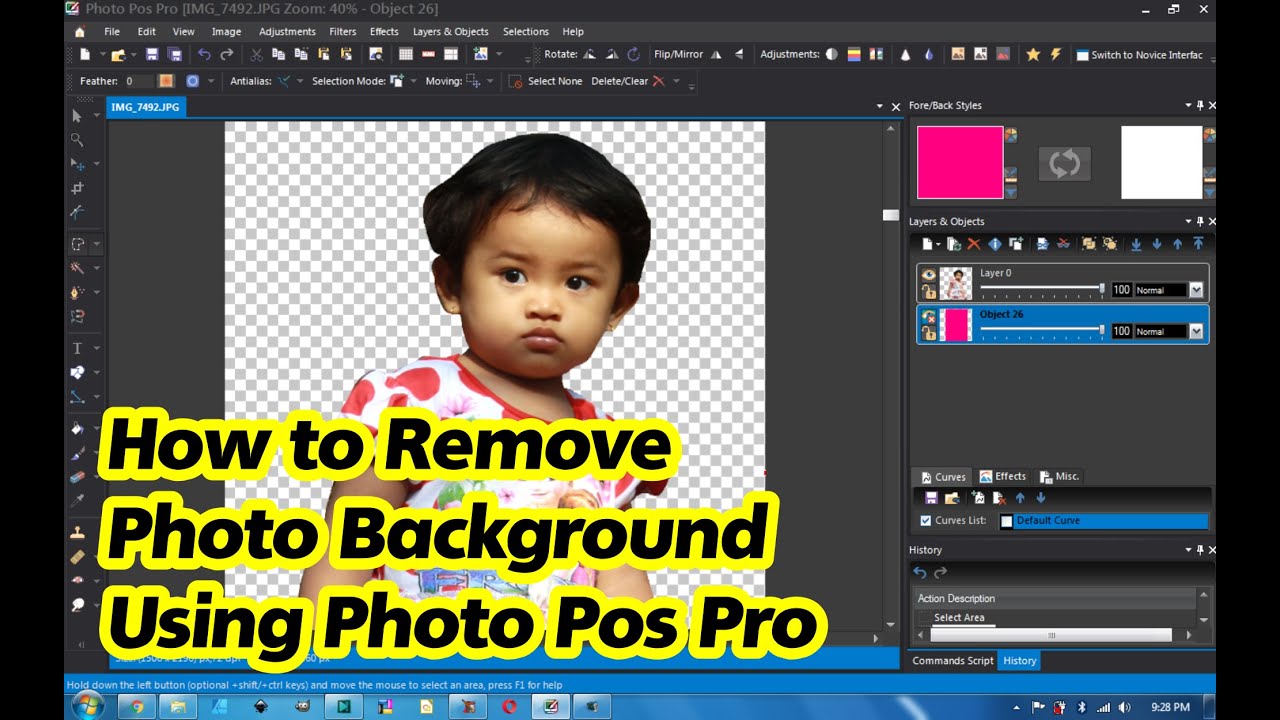Open the Fore/Back Styles panel menu arrow
Screen dimensions: 1280x720
(x=1187, y=105)
